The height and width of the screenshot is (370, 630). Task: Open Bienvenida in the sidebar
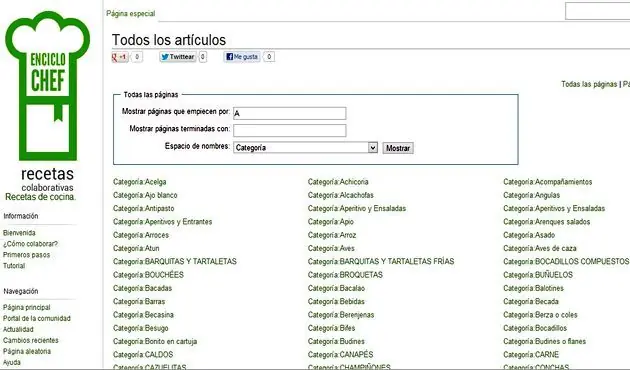coord(19,233)
